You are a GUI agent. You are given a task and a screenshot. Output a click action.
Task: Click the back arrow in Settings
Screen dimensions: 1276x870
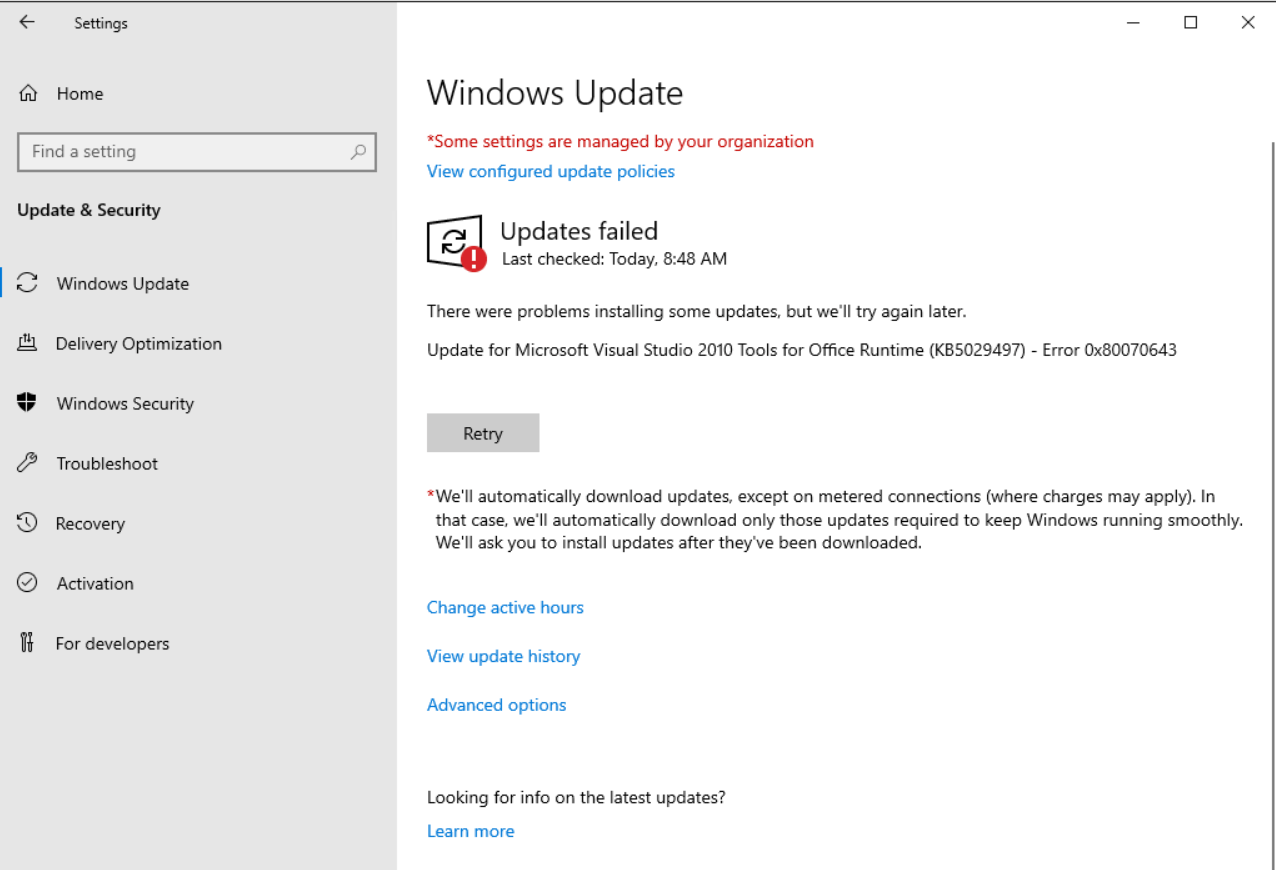[27, 22]
